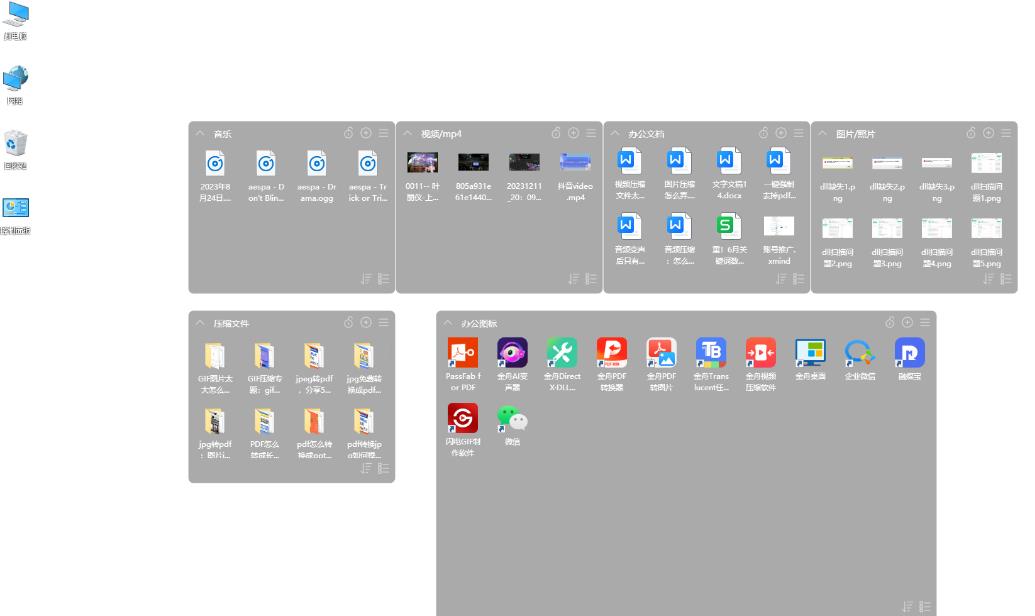Add item to the 音乐 panel
Image resolution: width=1035 pixels, height=616 pixels.
tap(366, 133)
